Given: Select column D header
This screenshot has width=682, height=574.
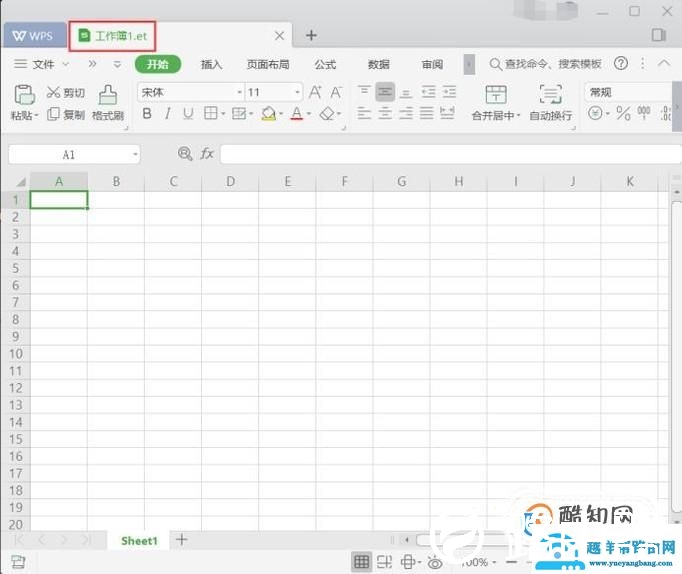Looking at the screenshot, I should [x=230, y=181].
